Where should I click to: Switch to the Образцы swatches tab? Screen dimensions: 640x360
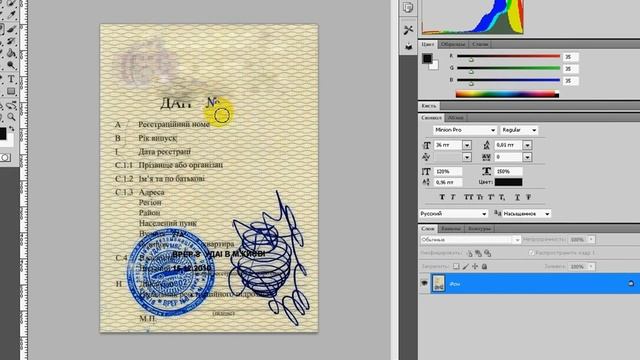[453, 44]
